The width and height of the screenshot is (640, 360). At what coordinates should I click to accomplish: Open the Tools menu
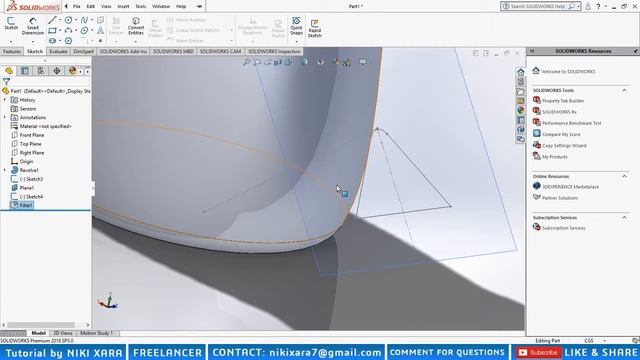[x=140, y=7]
